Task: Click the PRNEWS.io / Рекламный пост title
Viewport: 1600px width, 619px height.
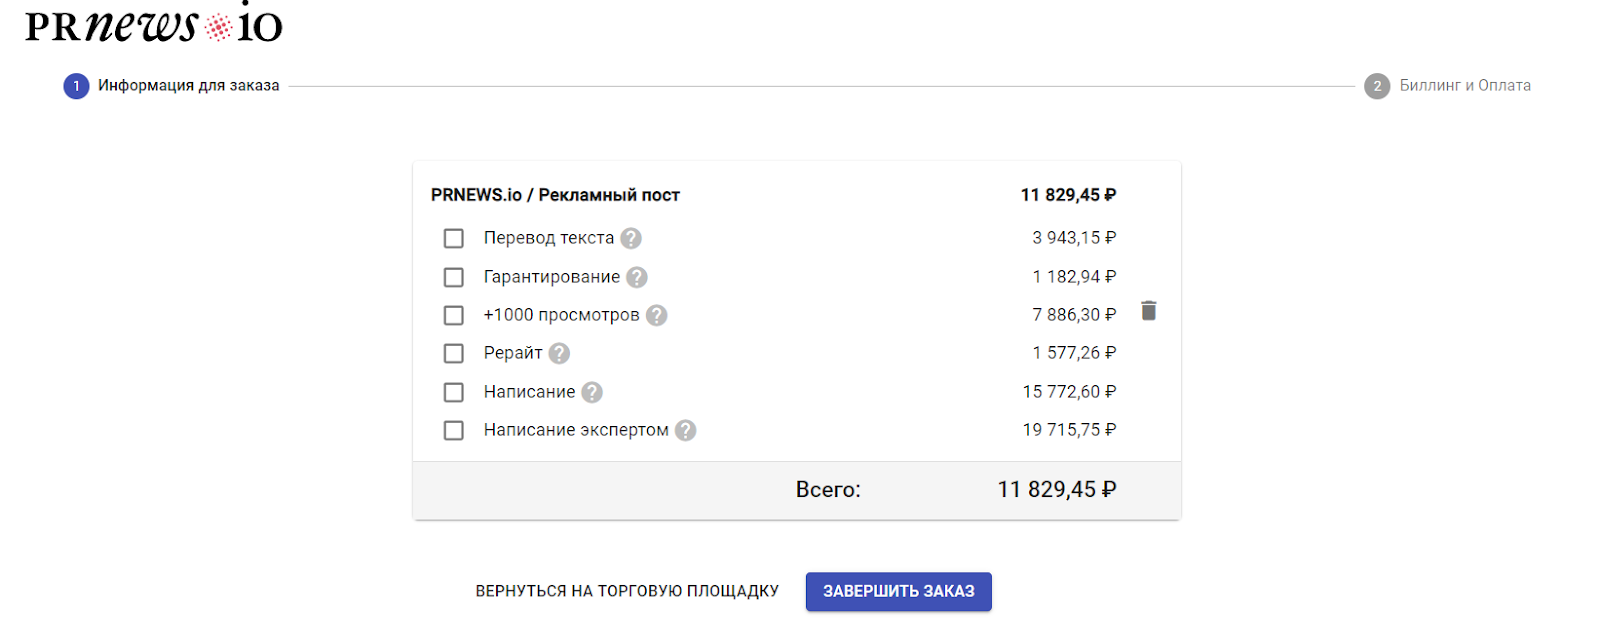Action: [555, 195]
